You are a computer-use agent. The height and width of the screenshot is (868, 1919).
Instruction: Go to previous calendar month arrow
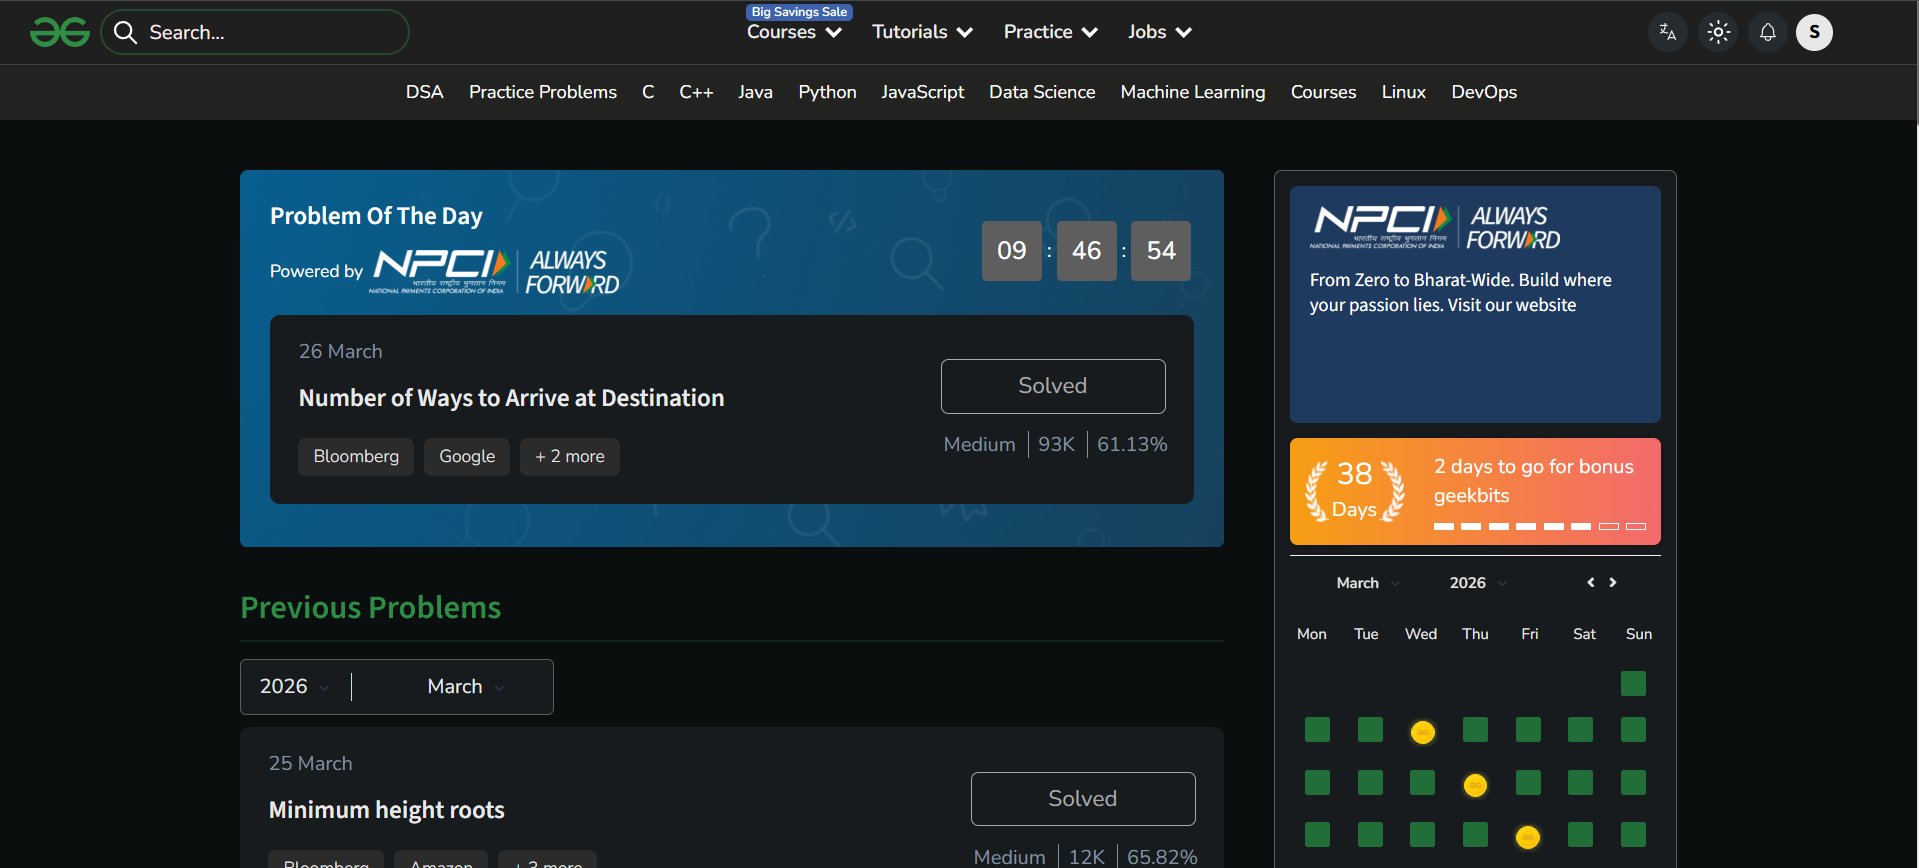point(1590,583)
